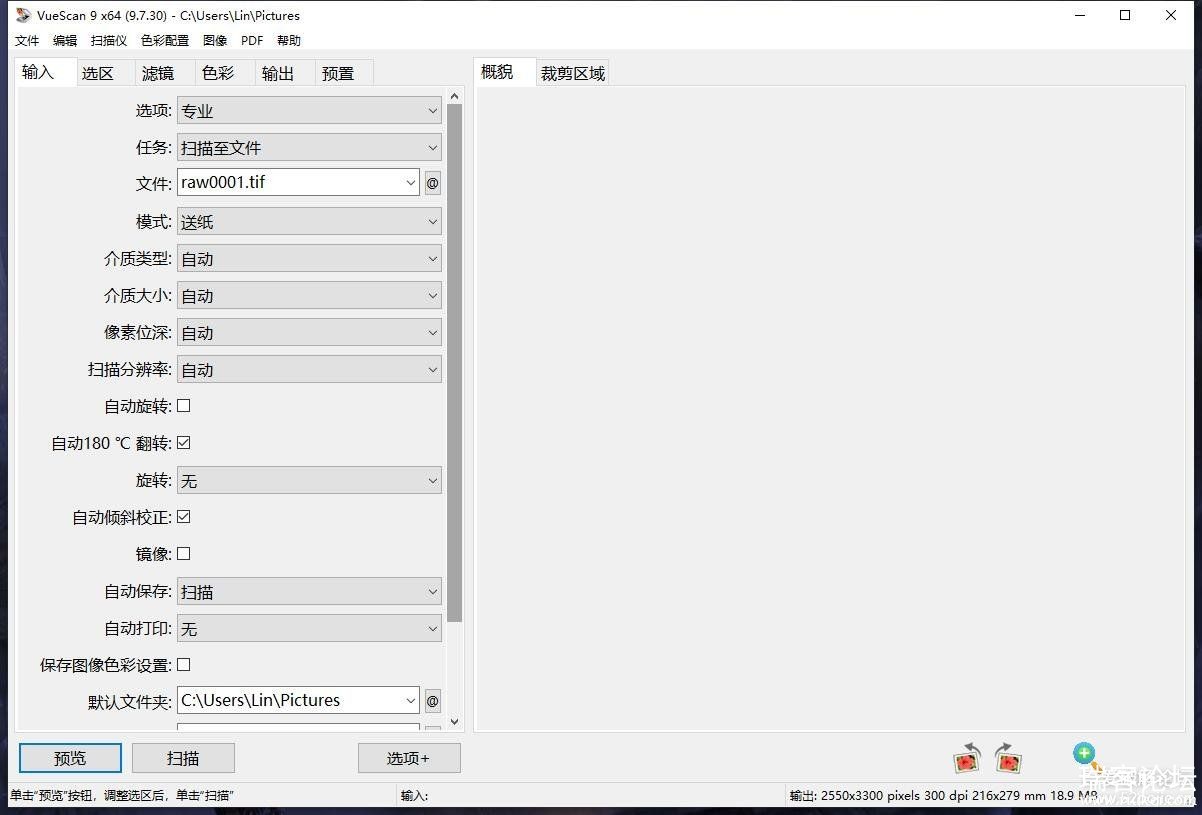Open the 文件 menu

click(x=27, y=41)
